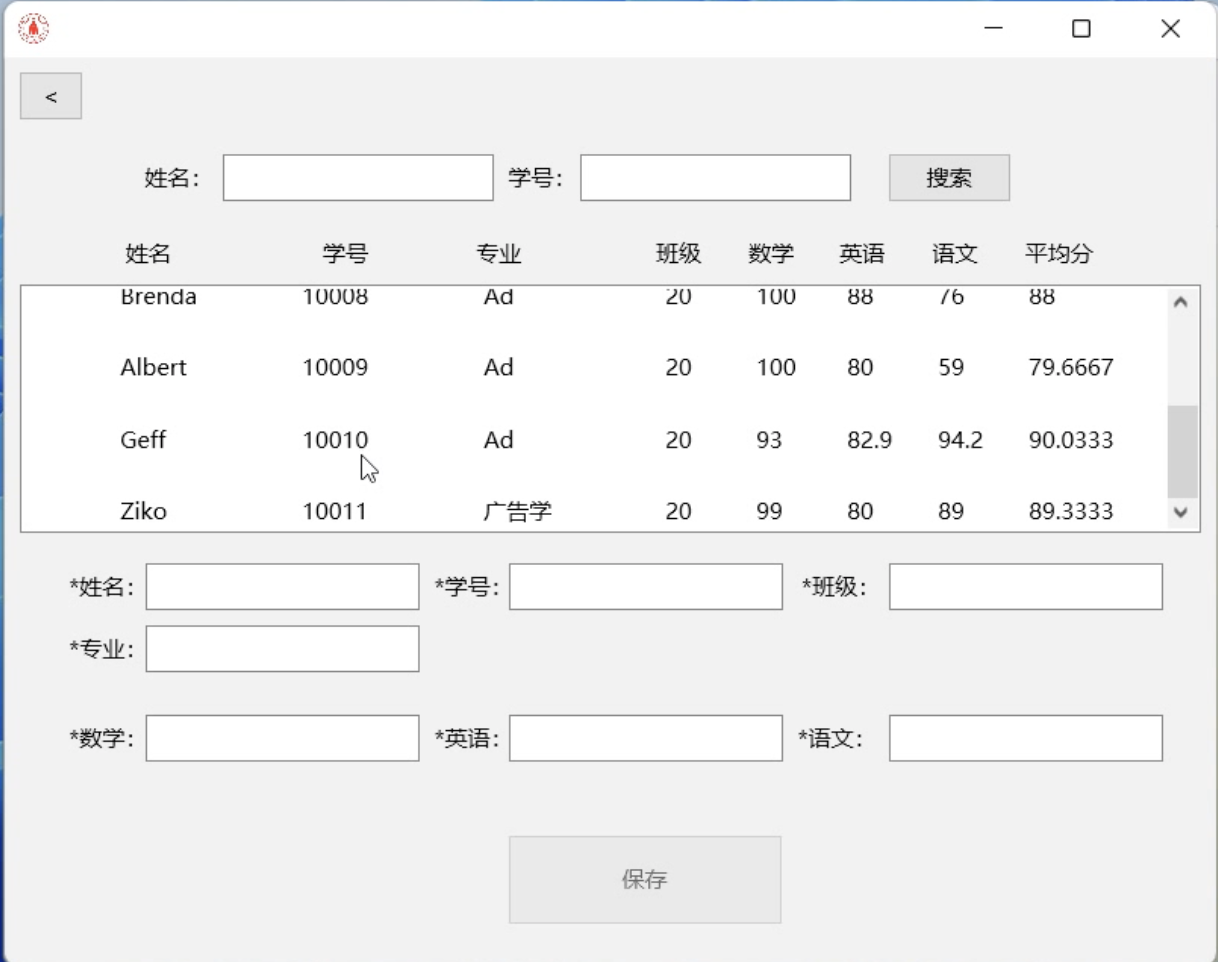Click into the *学号 form field

(645, 587)
